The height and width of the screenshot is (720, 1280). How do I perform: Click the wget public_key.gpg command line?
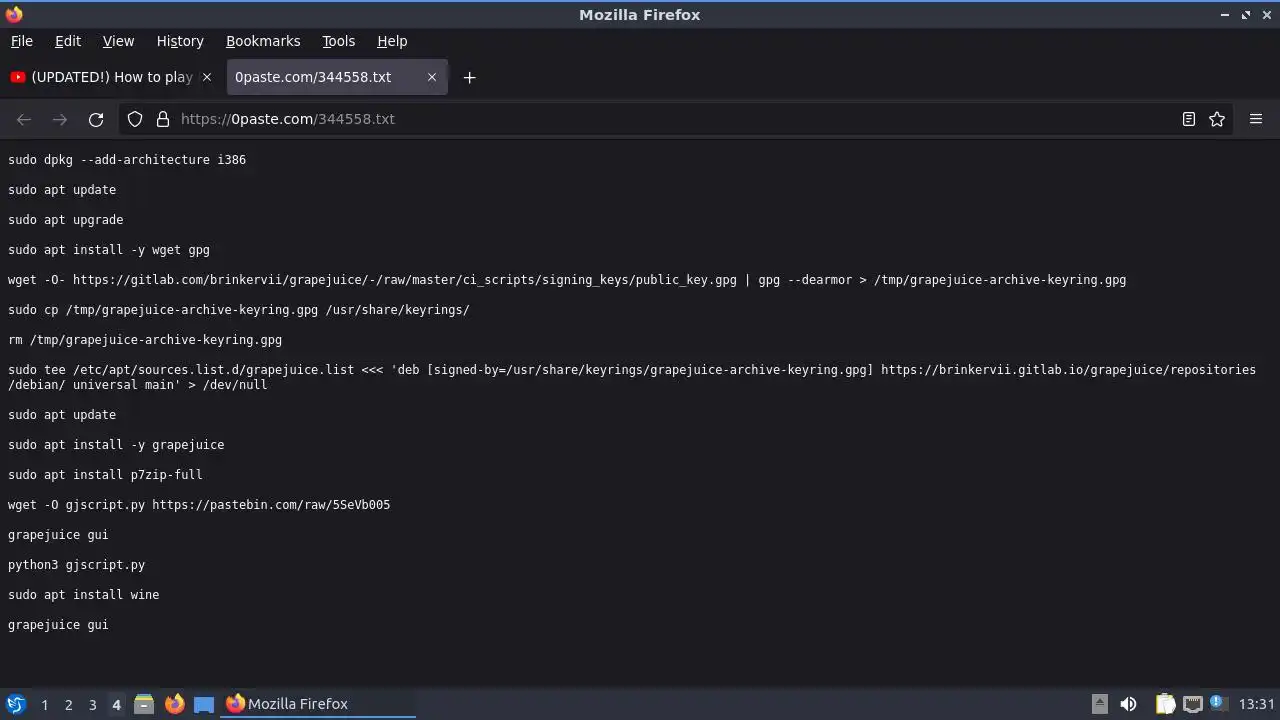[567, 280]
